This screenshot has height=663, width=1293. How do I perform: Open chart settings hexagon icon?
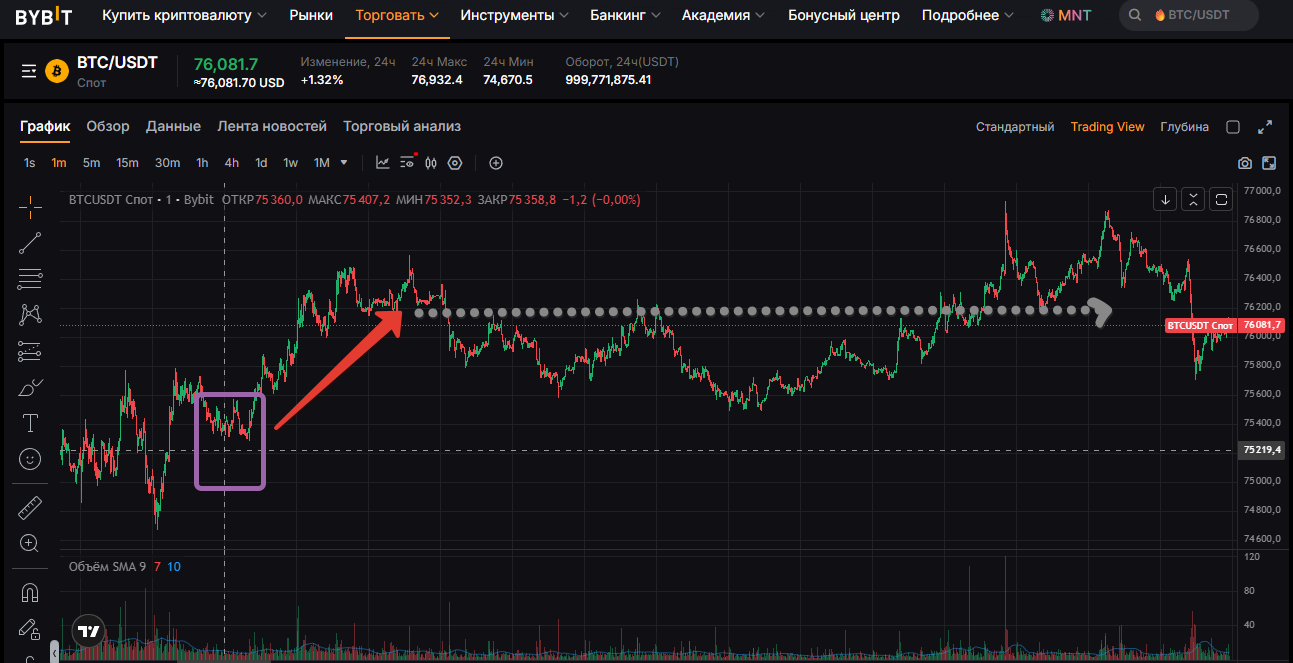click(455, 162)
